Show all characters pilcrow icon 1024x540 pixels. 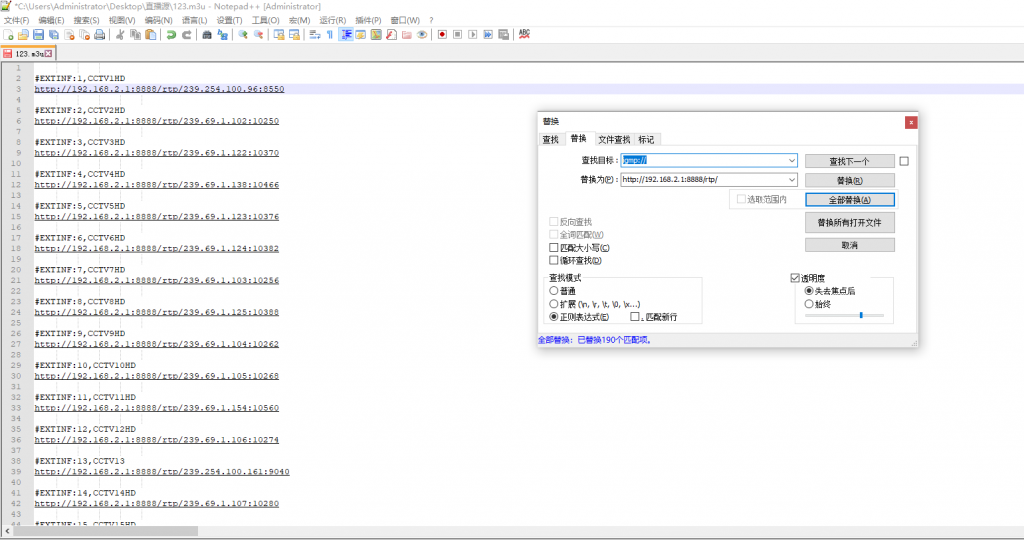(x=330, y=35)
